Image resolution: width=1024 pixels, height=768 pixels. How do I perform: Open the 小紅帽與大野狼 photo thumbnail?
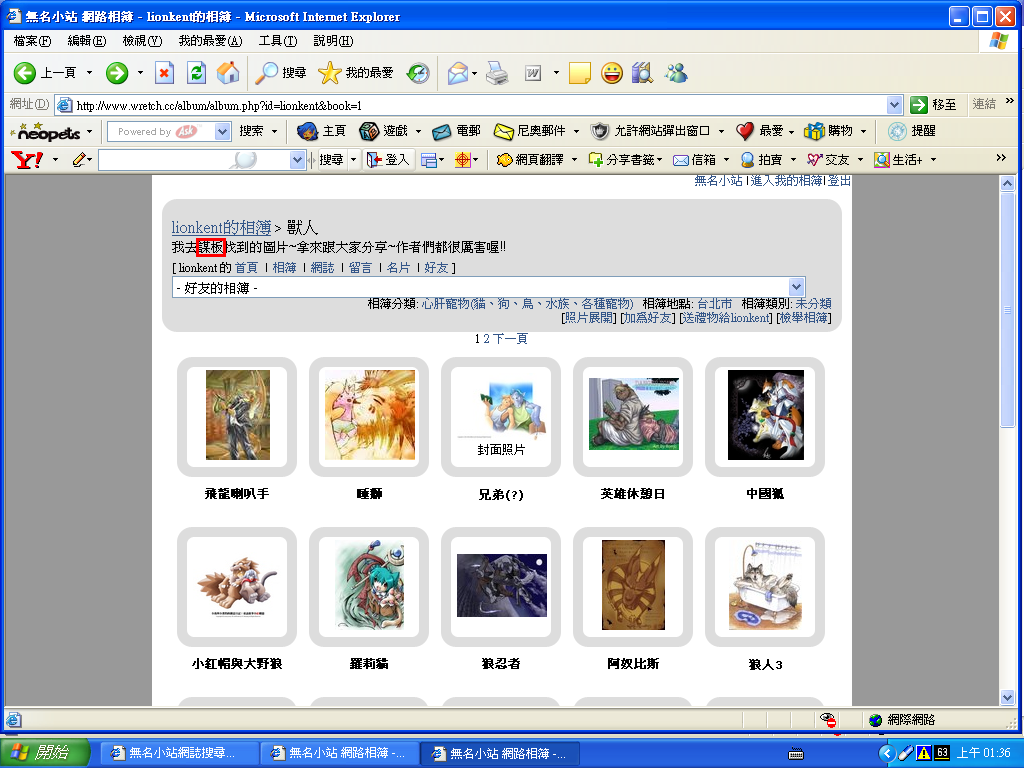[x=237, y=585]
